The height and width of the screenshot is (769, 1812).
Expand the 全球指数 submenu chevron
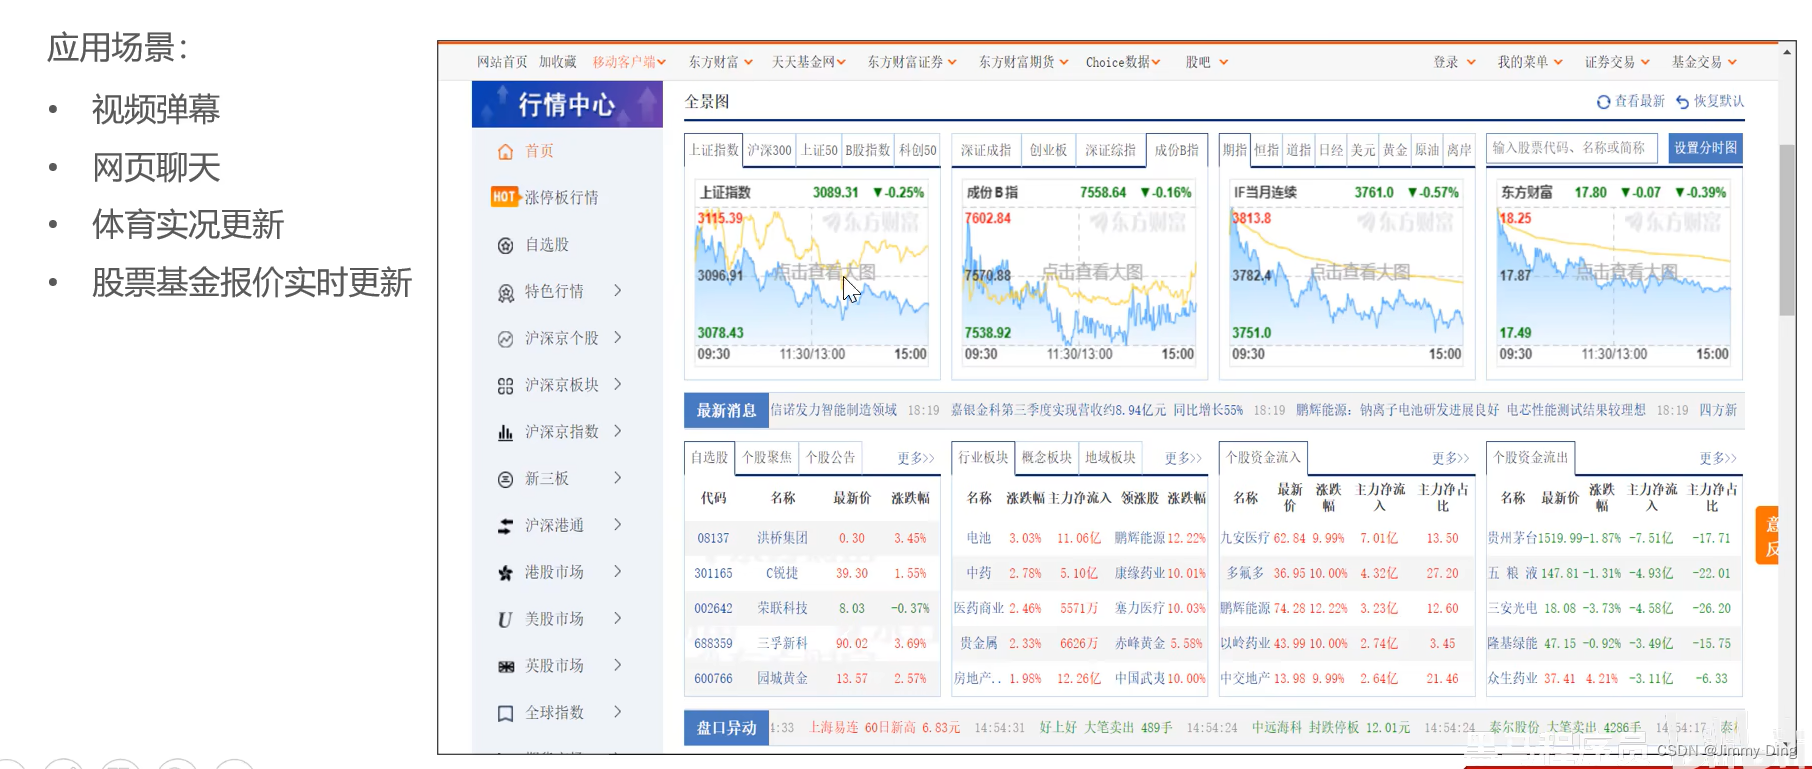point(618,711)
